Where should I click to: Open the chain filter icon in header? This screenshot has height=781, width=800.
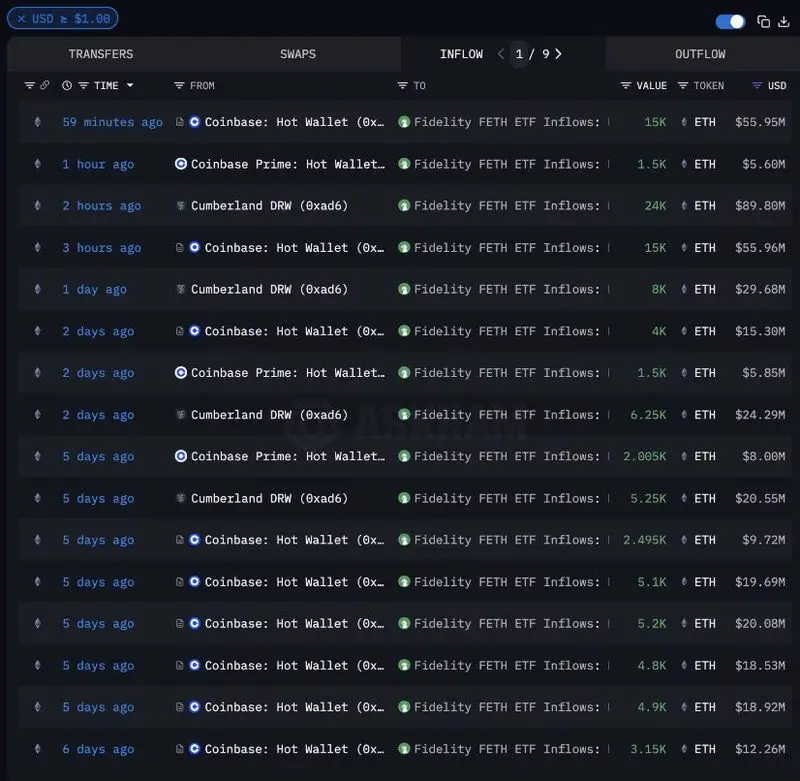[x=30, y=85]
